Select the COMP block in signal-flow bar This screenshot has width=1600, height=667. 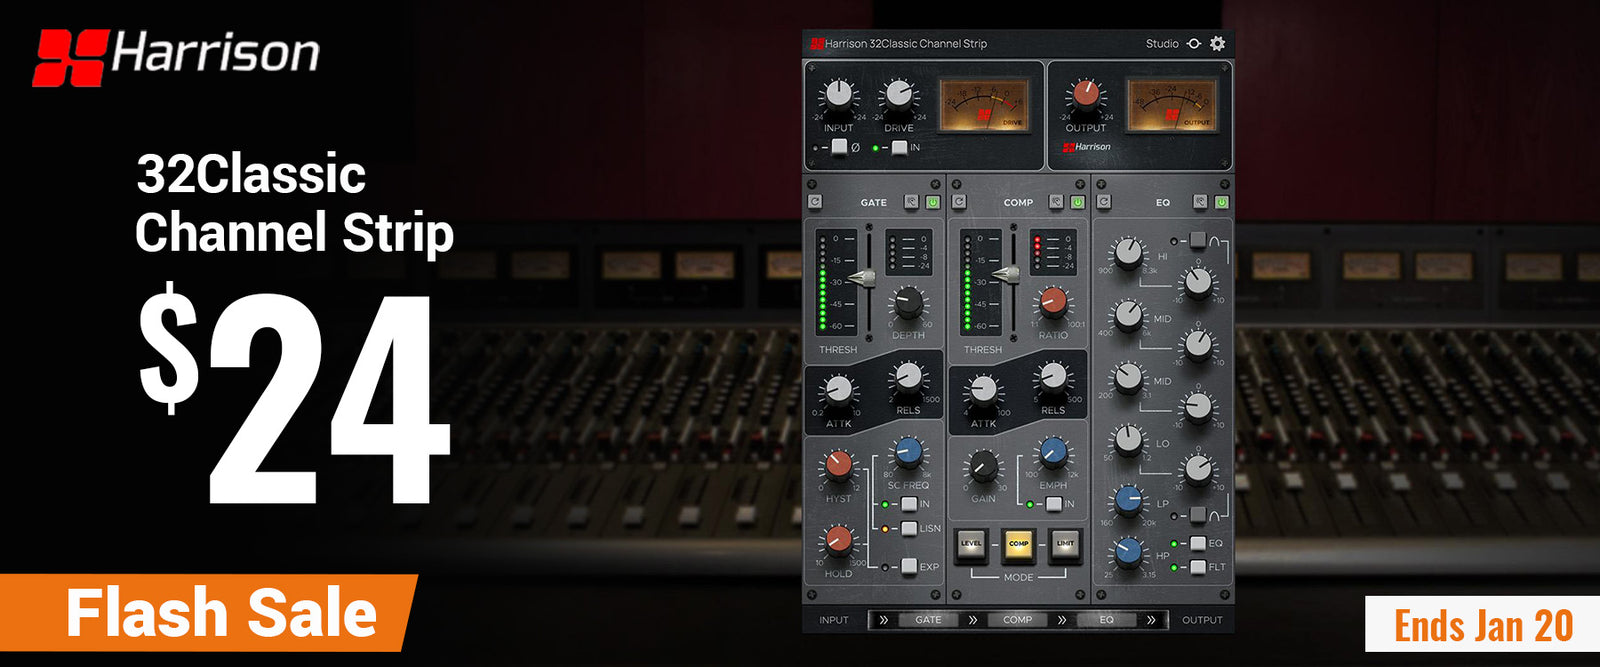(1017, 620)
